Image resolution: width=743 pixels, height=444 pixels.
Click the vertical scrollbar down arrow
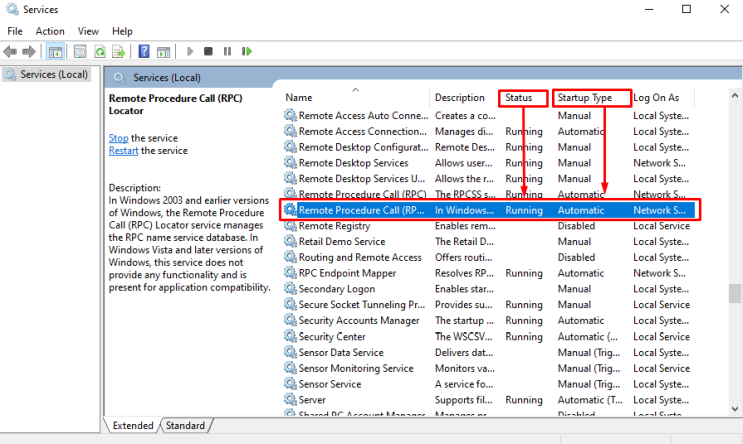735,408
